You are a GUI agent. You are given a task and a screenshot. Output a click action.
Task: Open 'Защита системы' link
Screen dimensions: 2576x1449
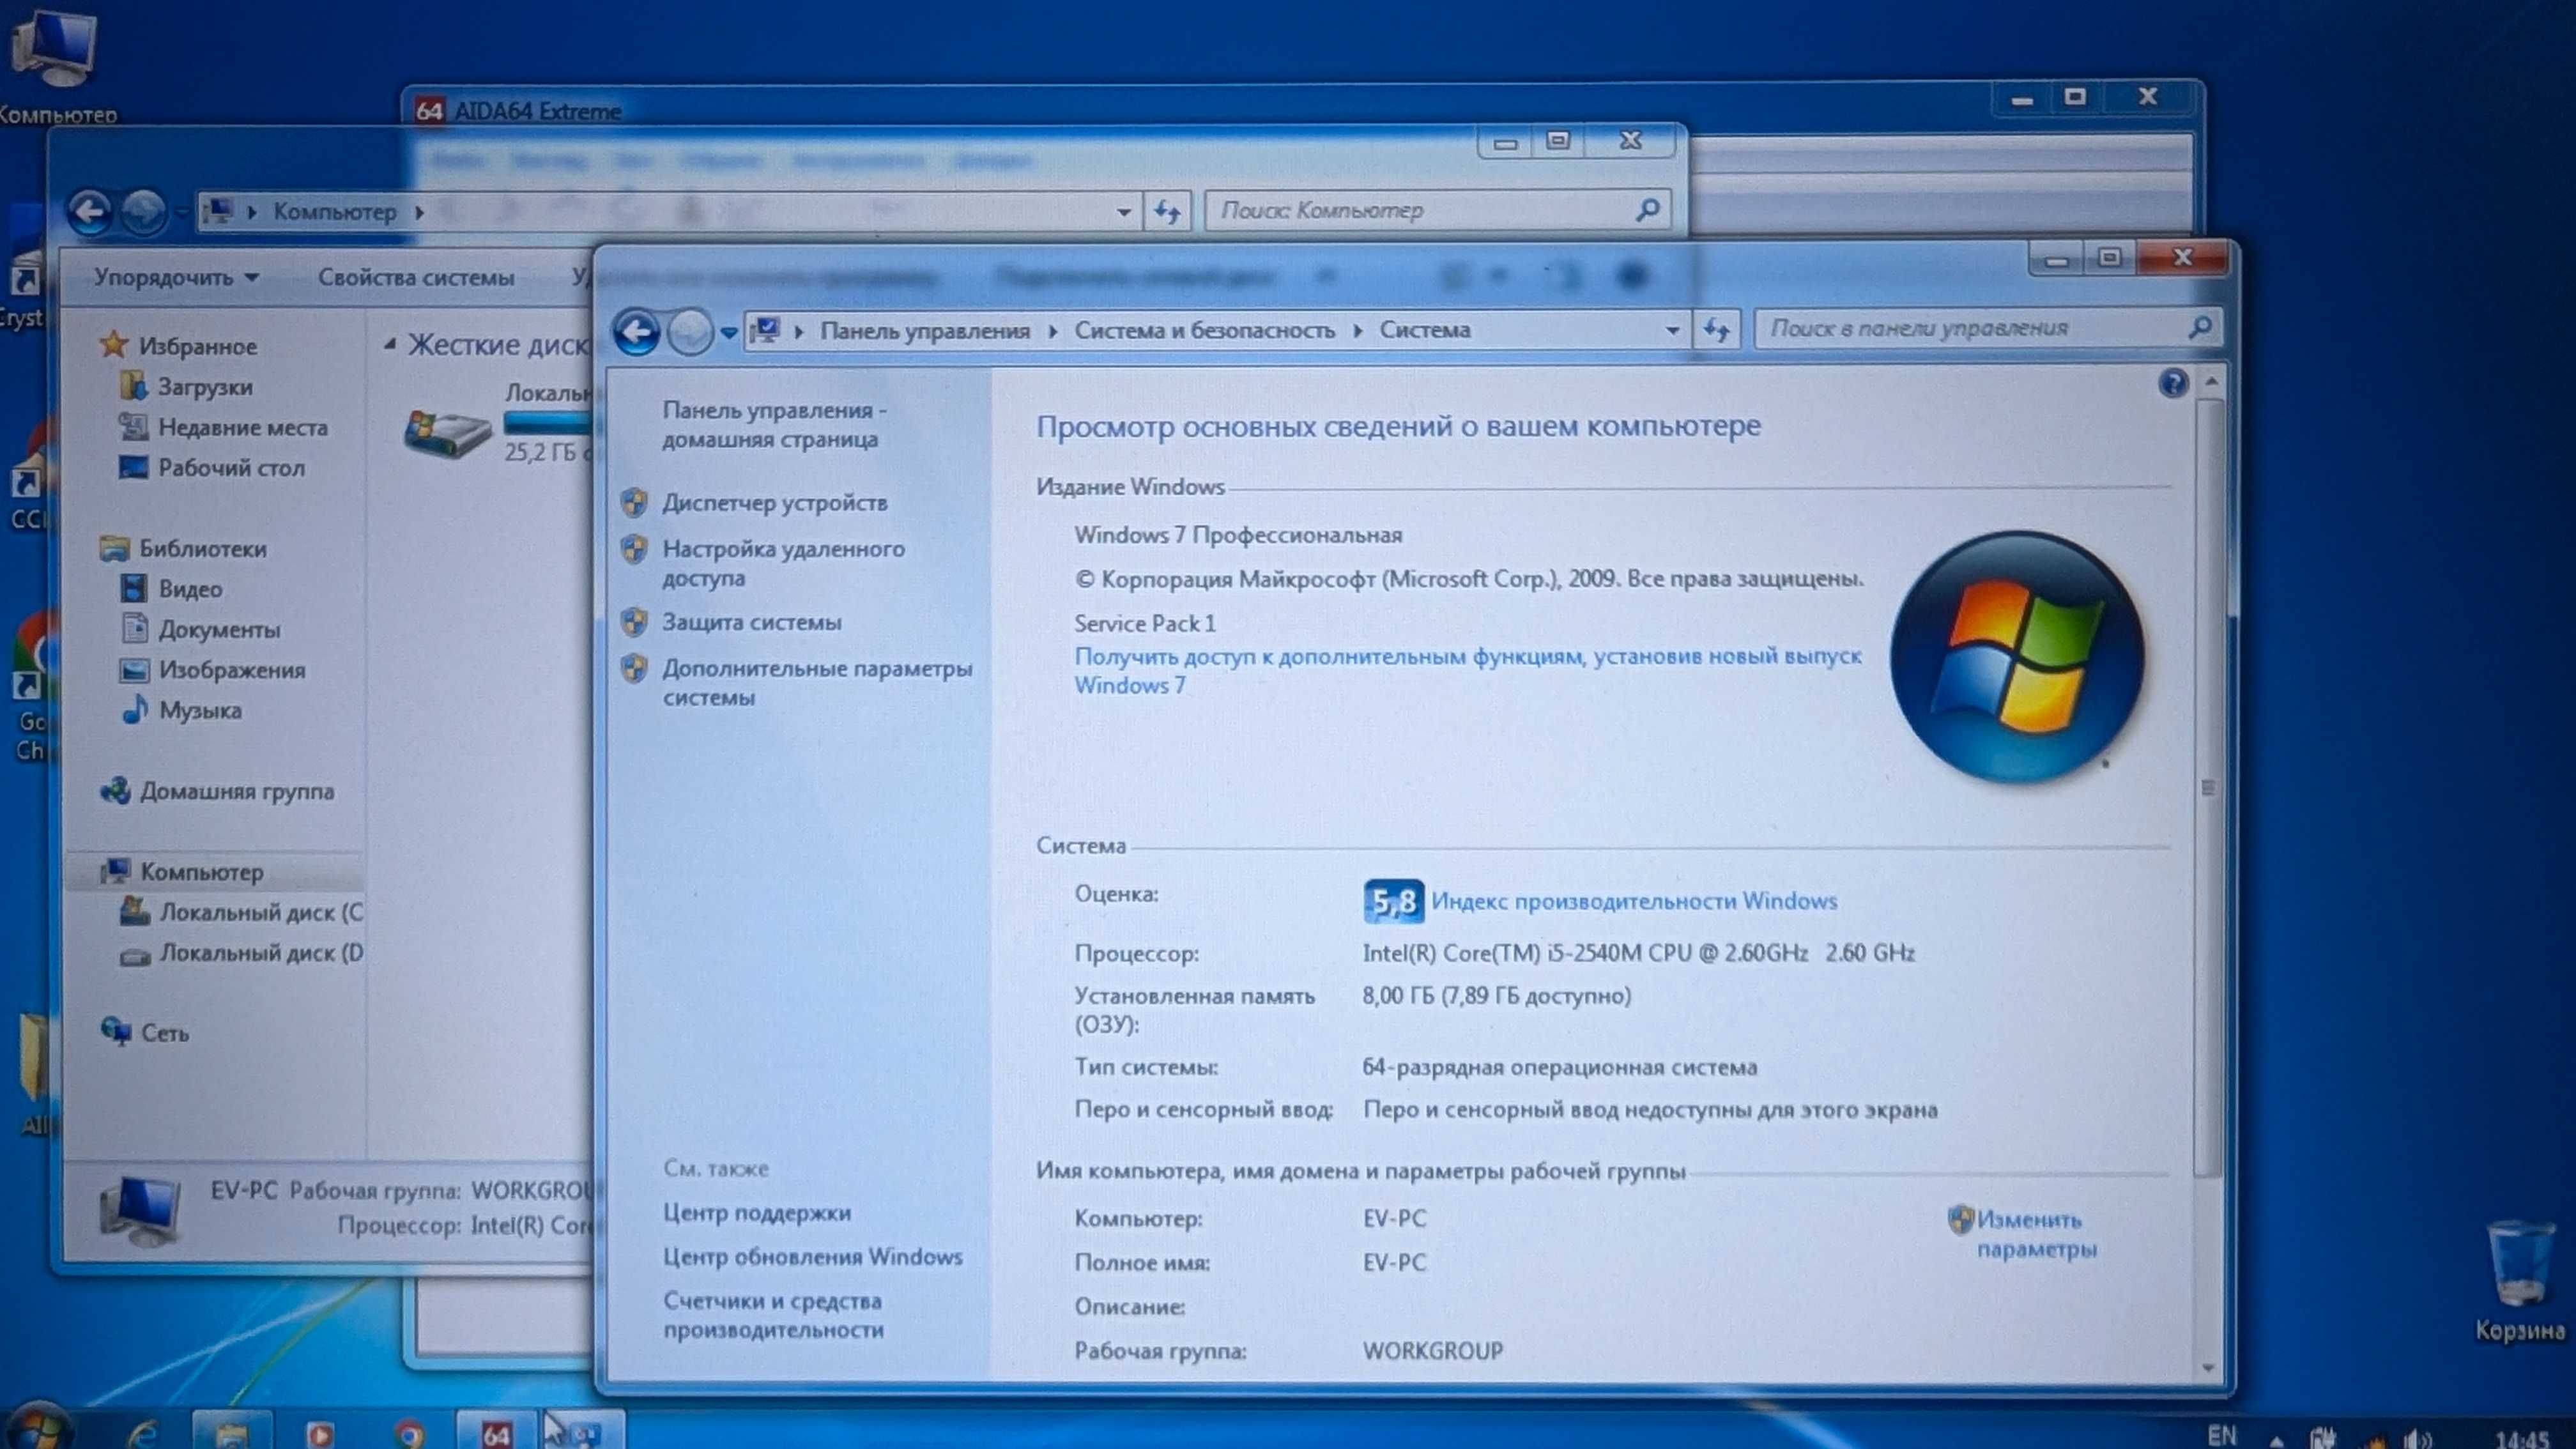pyautogui.click(x=752, y=622)
